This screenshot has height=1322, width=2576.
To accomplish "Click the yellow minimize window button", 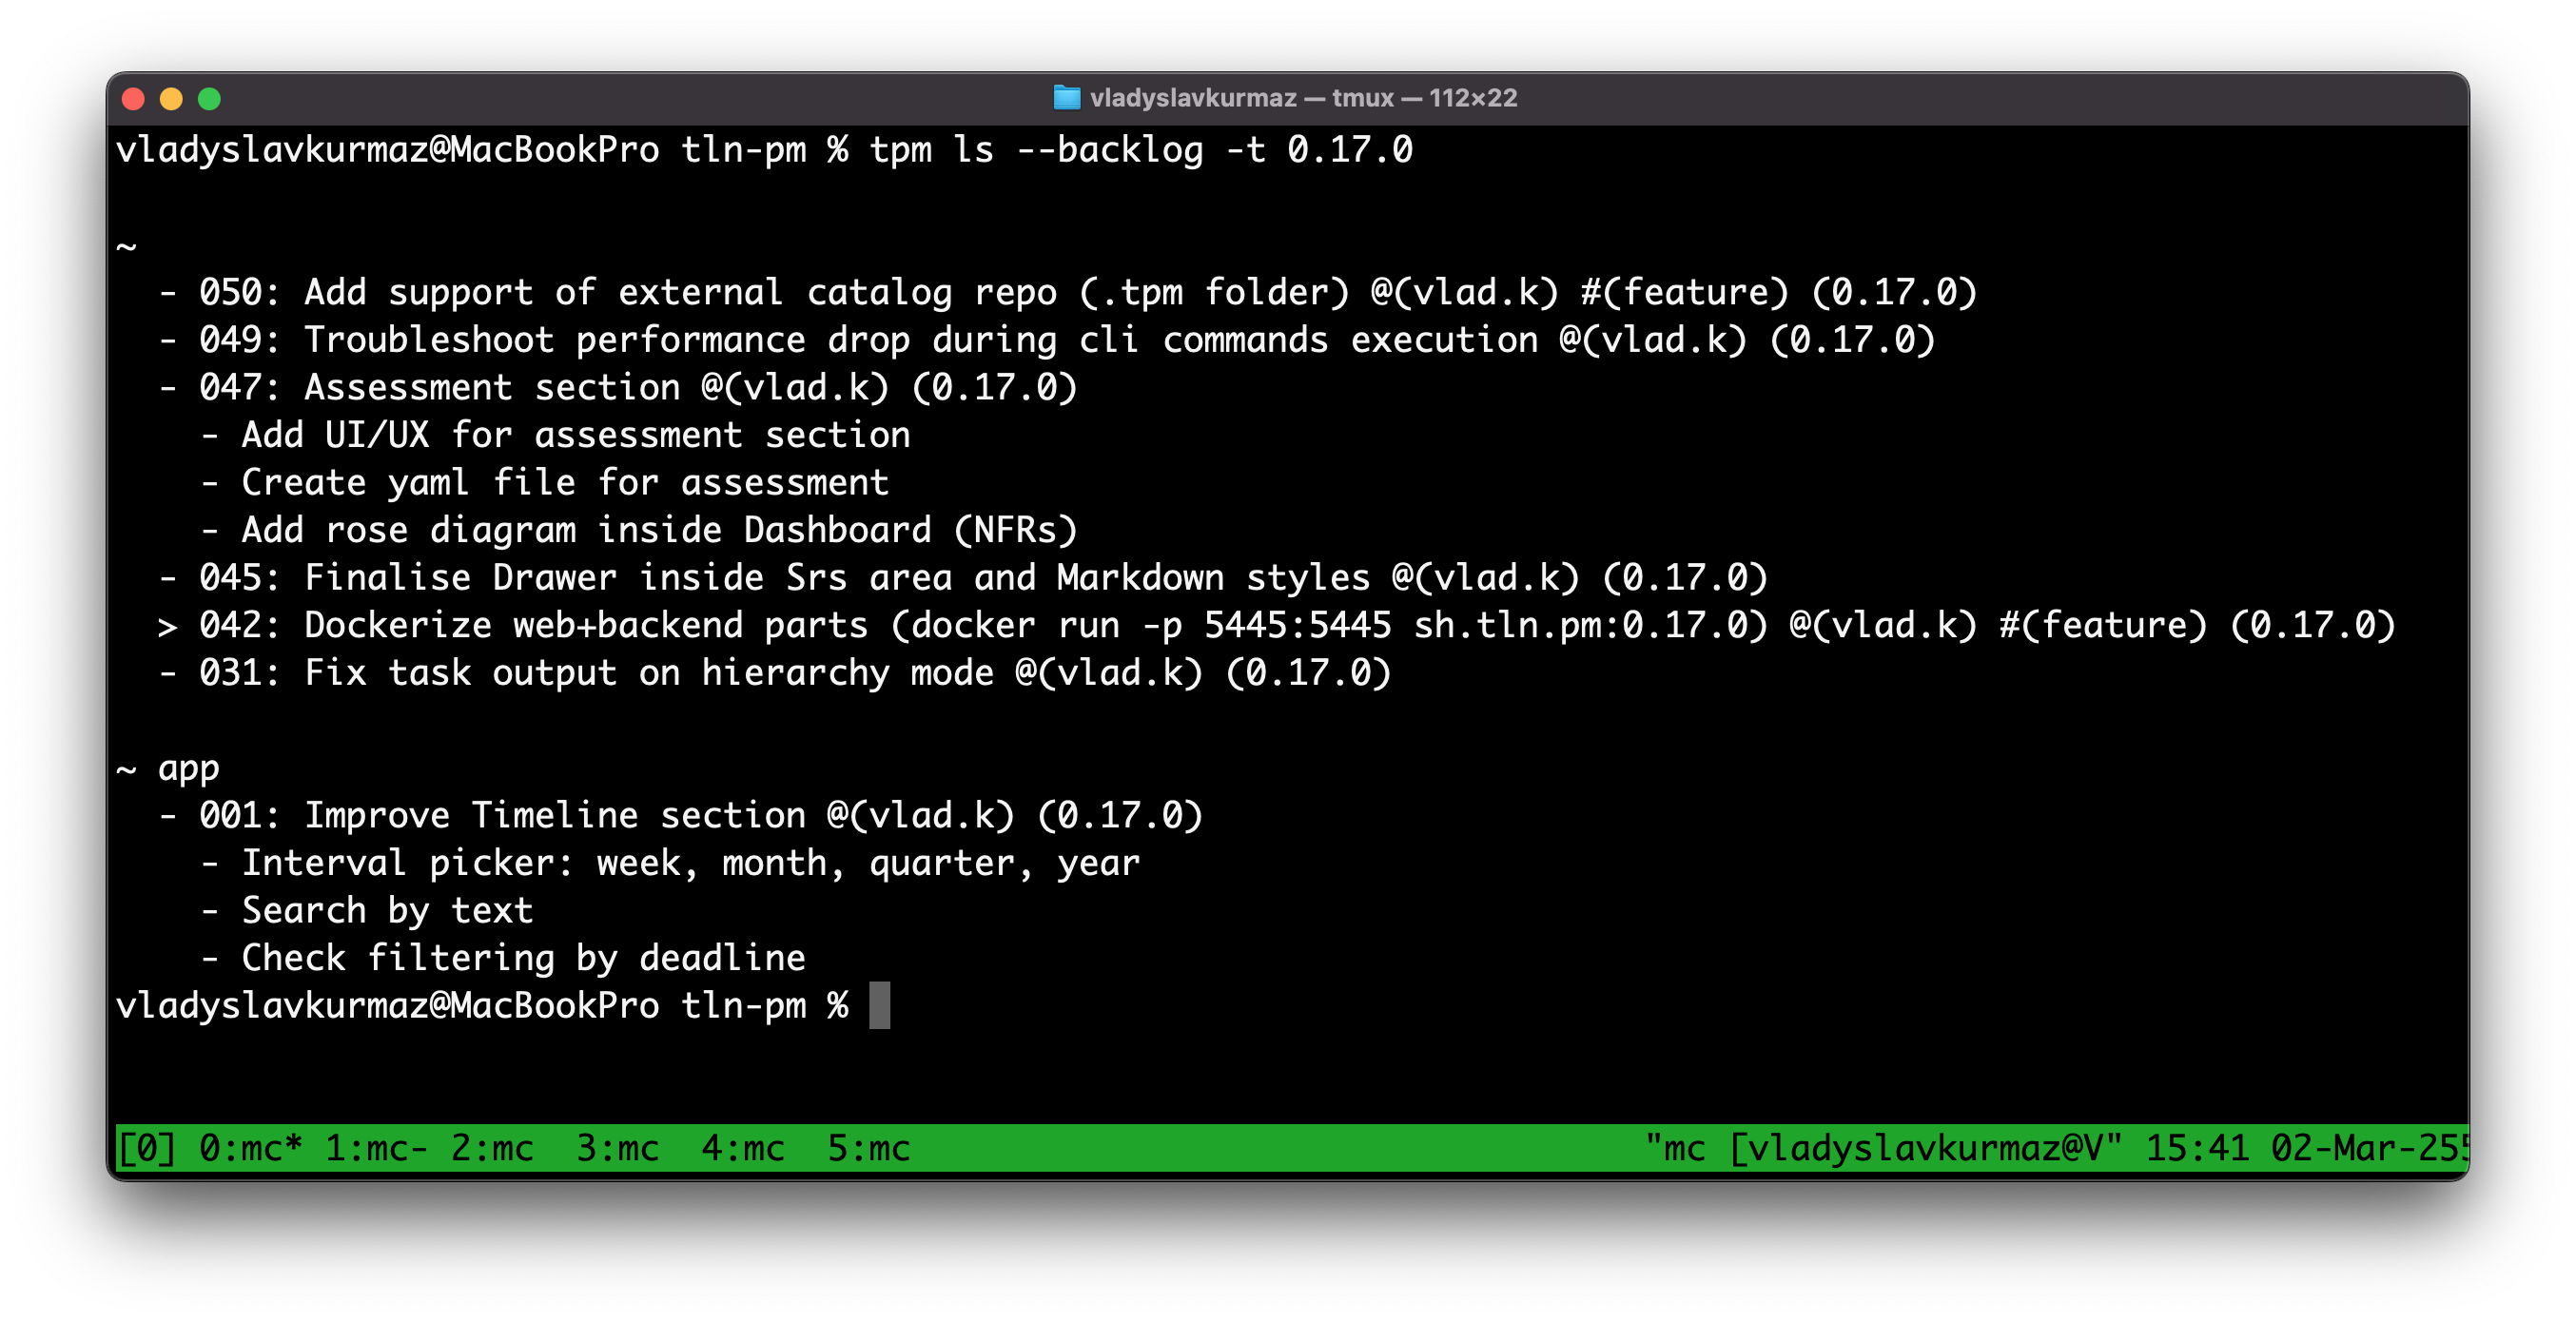I will (x=171, y=99).
